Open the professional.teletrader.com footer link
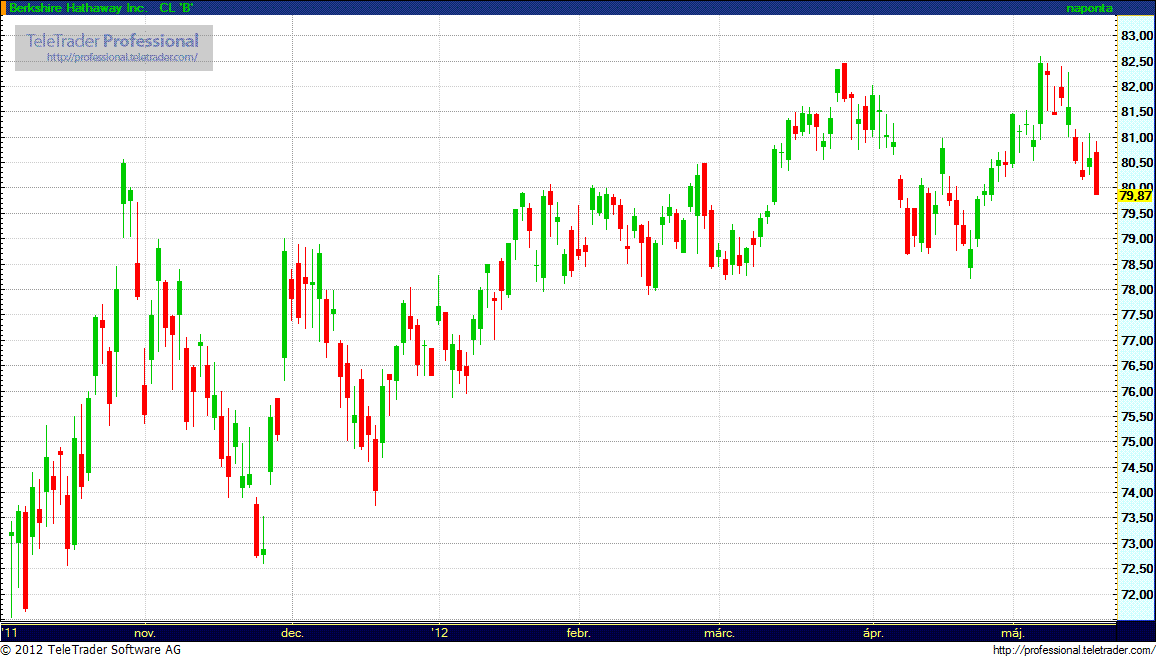Image resolution: width=1156 pixels, height=659 pixels. 1074,650
